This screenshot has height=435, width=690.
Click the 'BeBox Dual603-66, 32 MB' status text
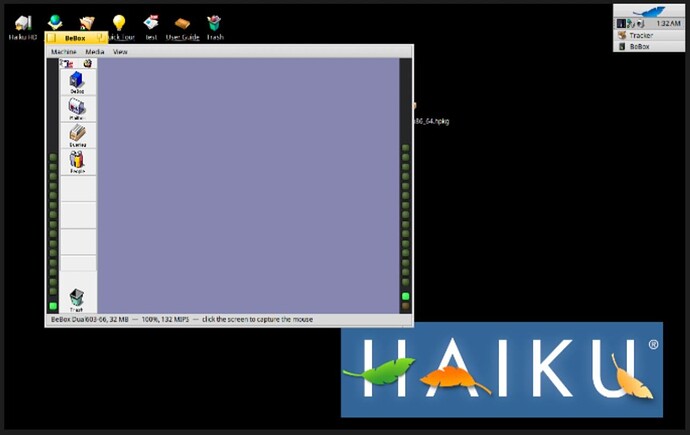click(x=90, y=319)
